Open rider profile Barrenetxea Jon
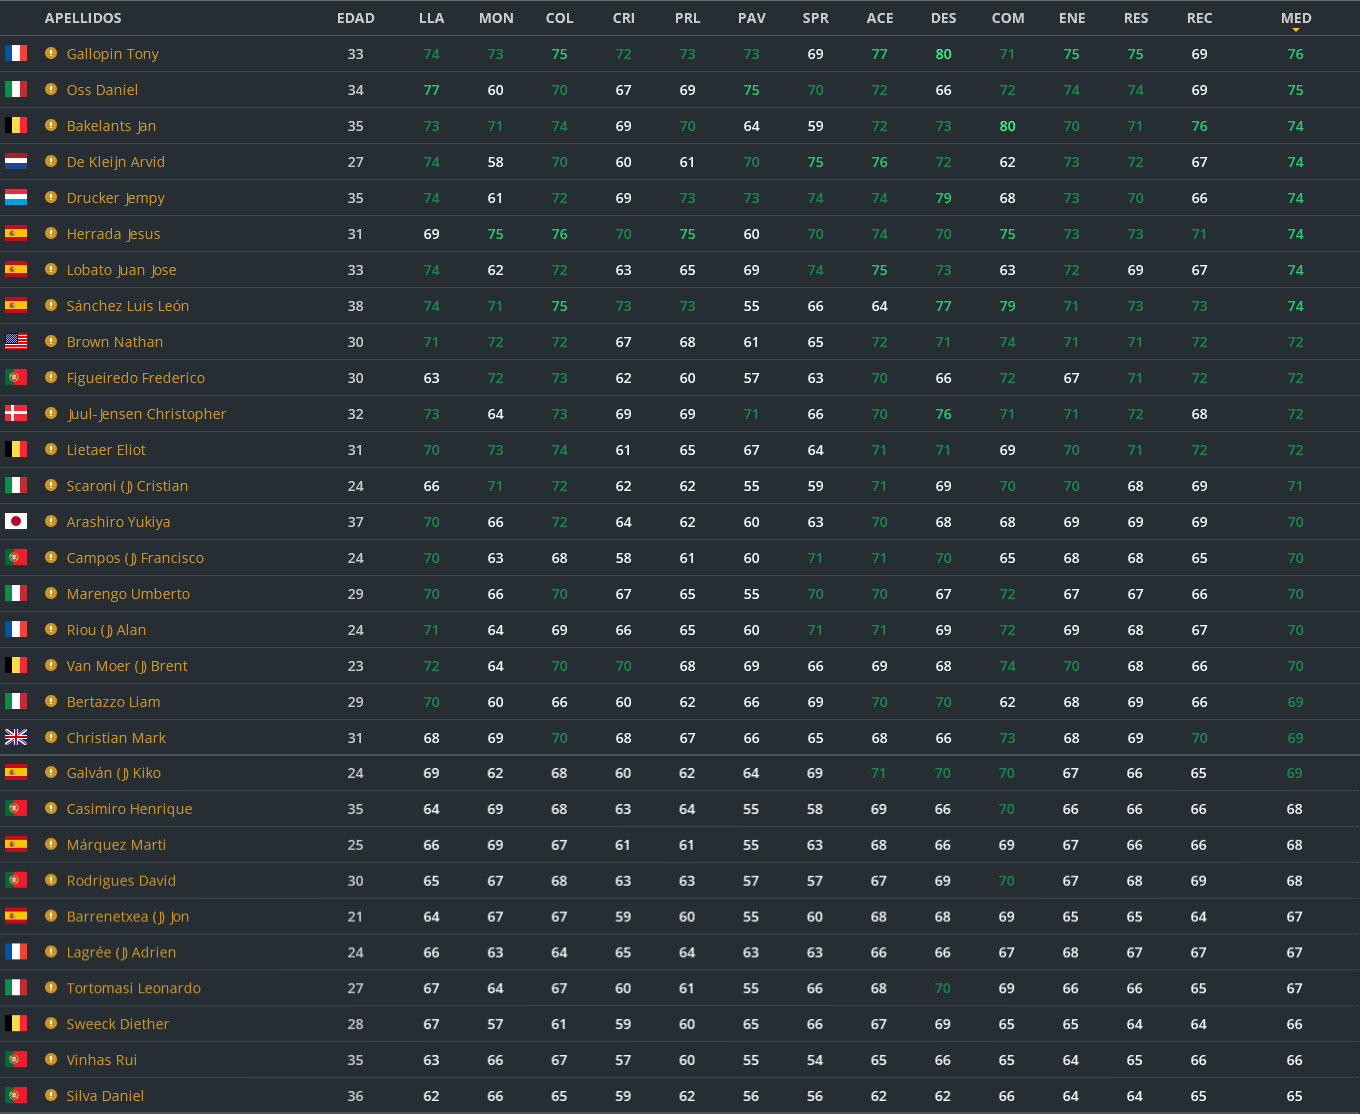Image resolution: width=1360 pixels, height=1114 pixels. tap(128, 917)
